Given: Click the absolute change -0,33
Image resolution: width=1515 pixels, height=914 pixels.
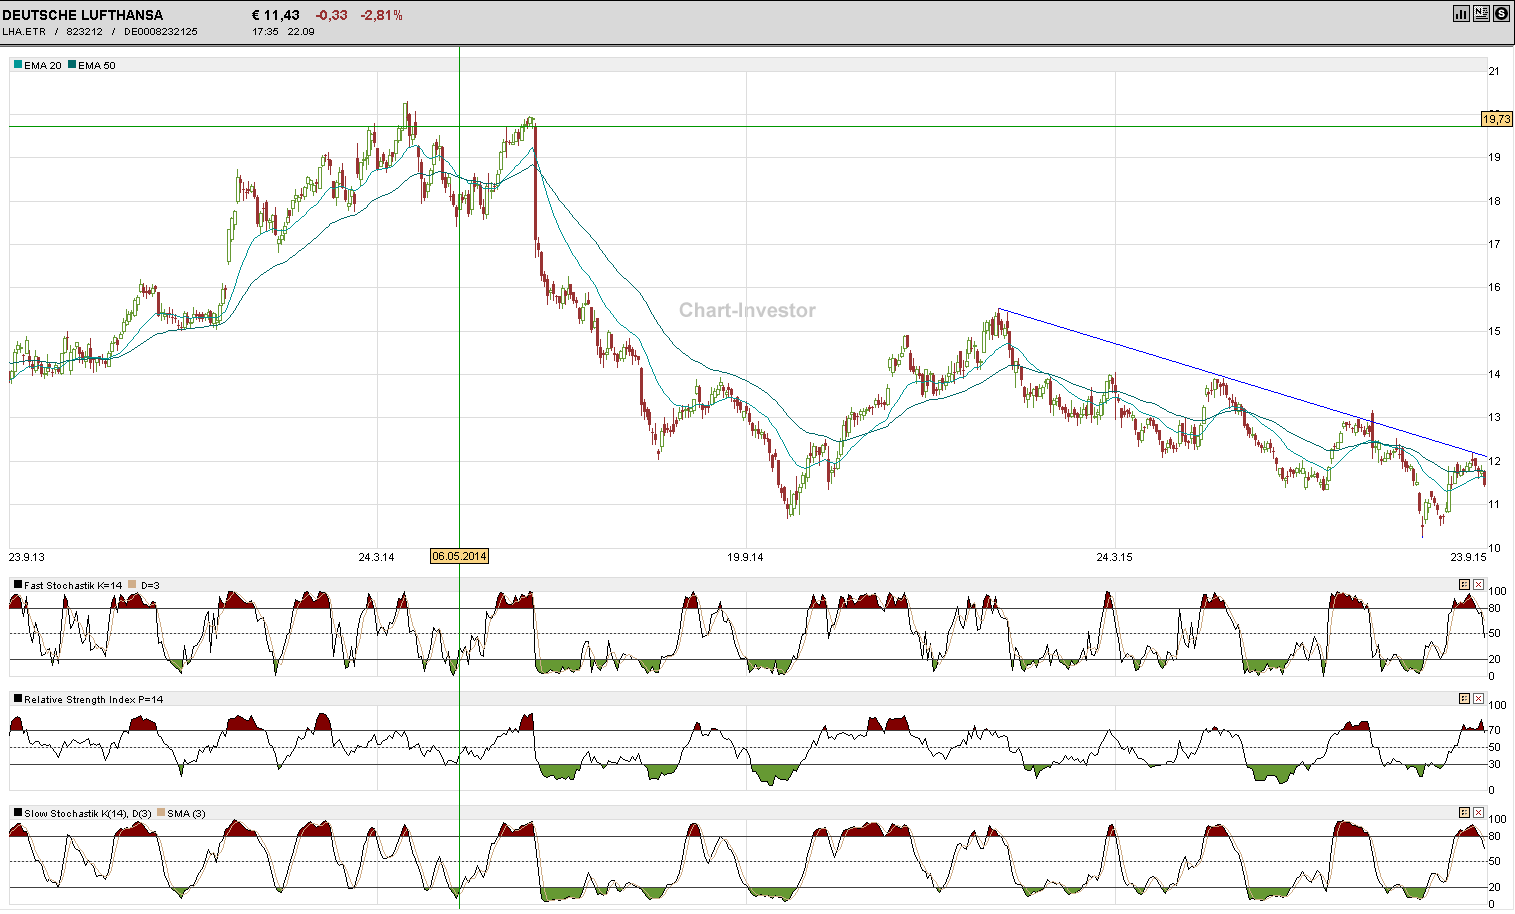Looking at the screenshot, I should [x=331, y=15].
